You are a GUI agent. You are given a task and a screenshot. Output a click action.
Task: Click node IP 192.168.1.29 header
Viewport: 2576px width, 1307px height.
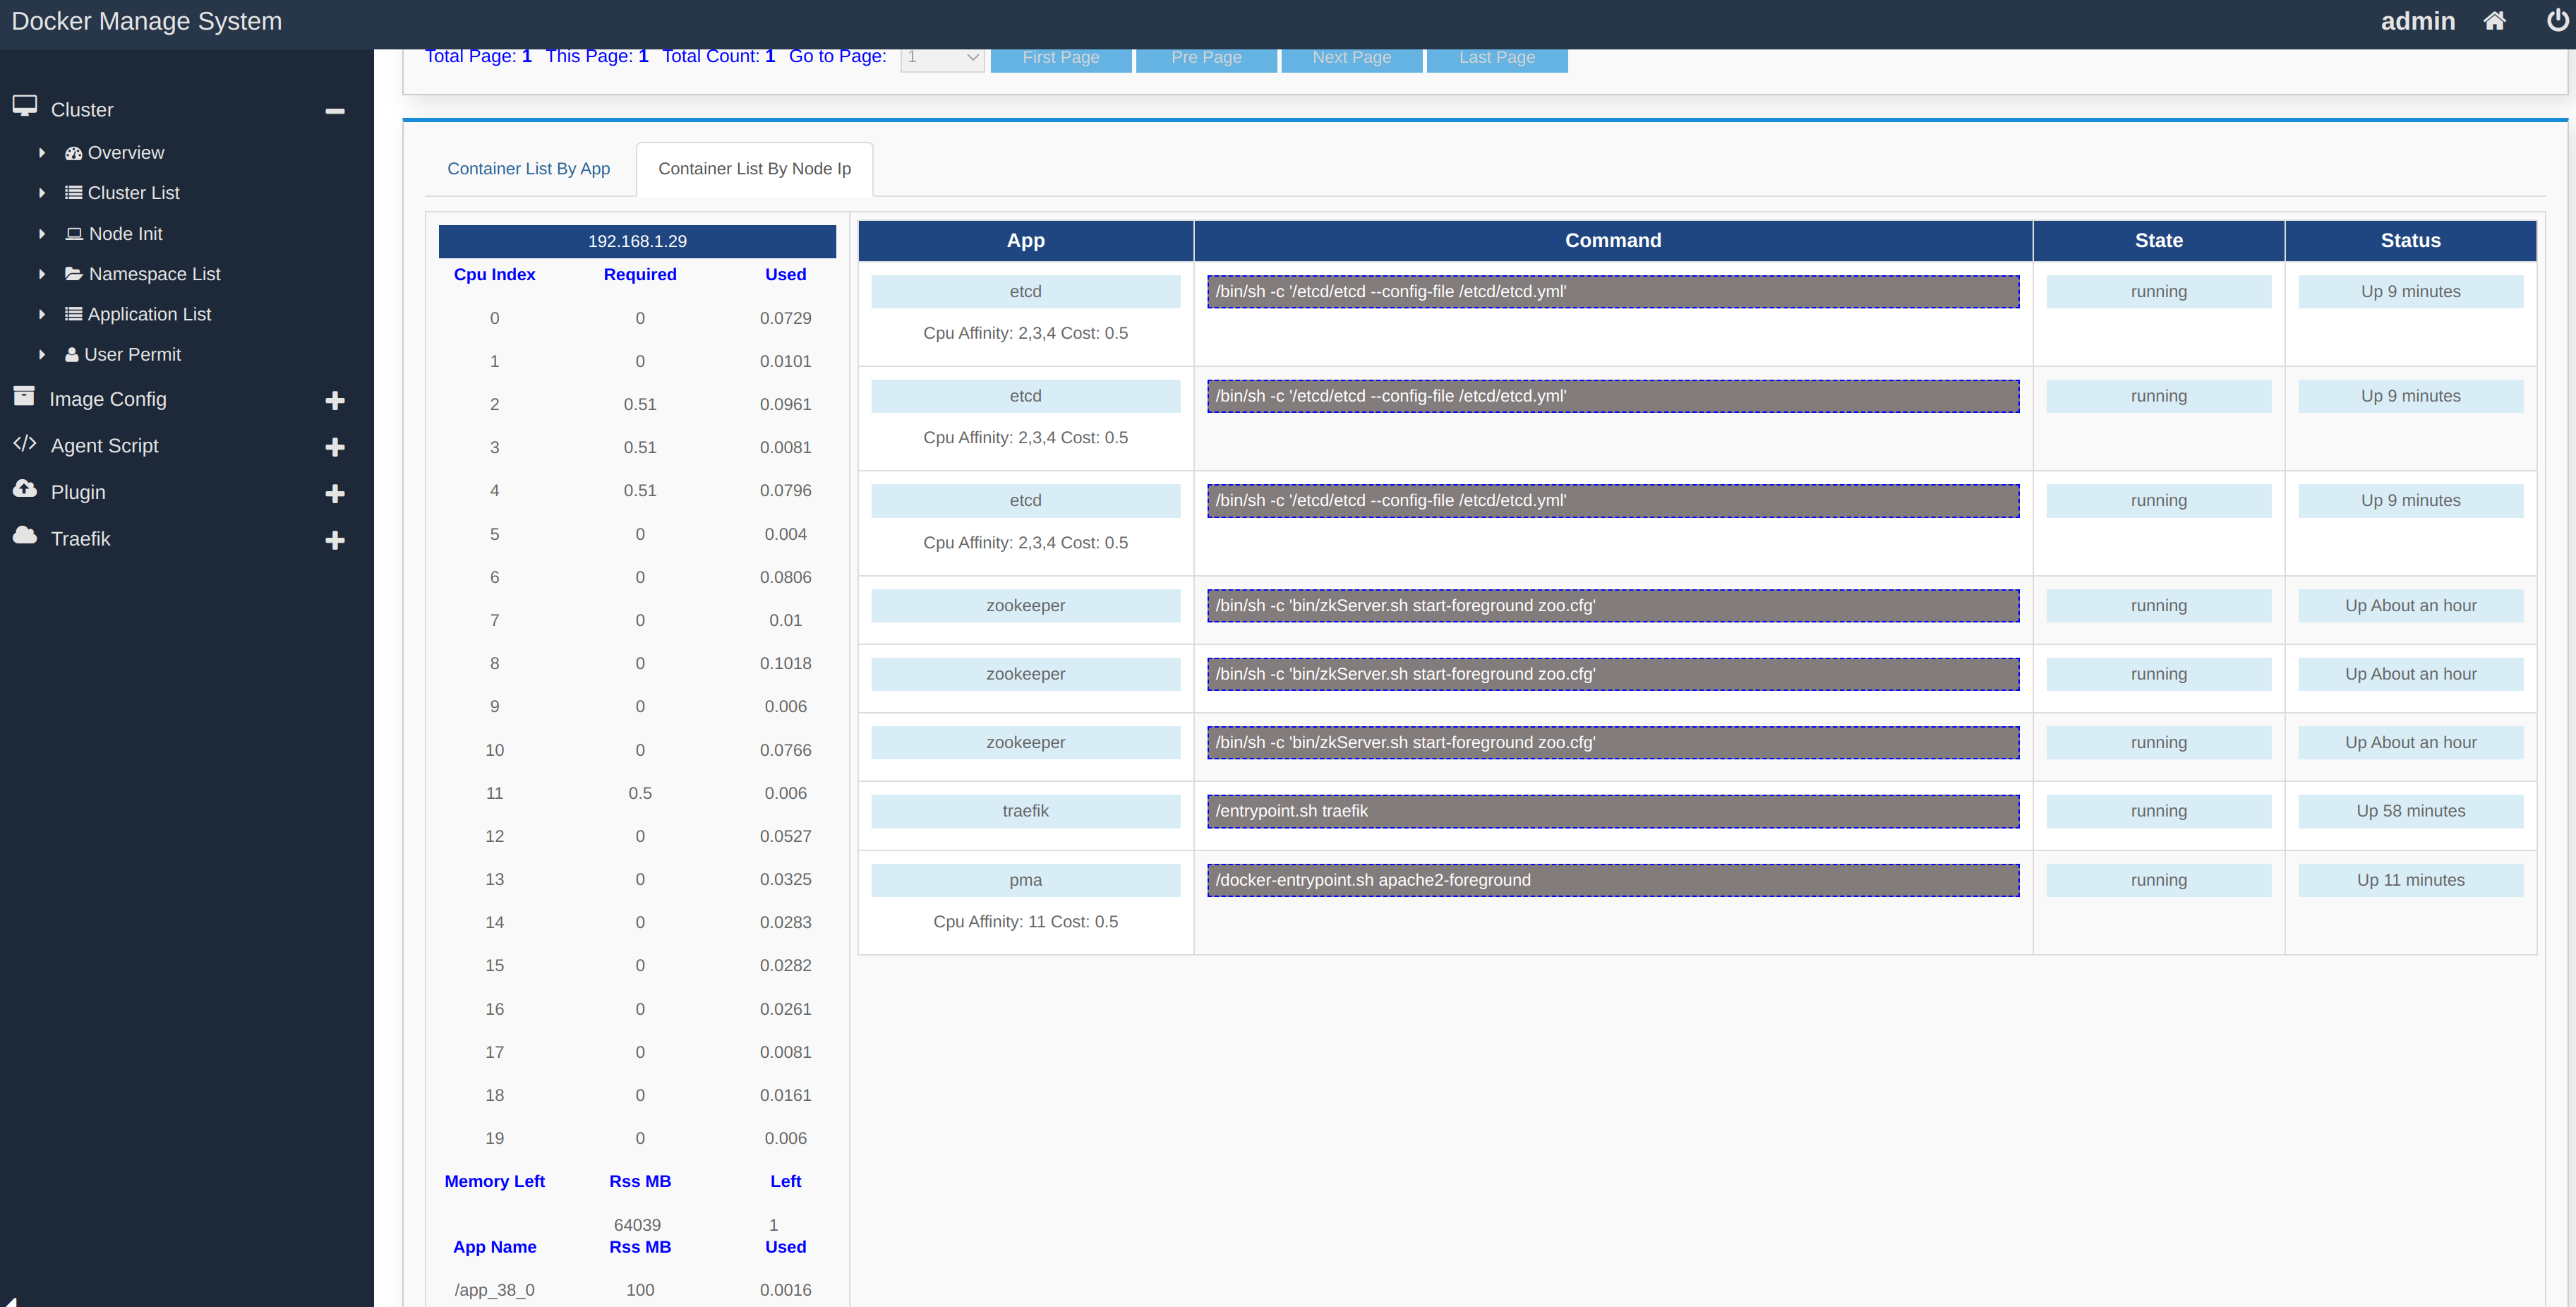(637, 241)
